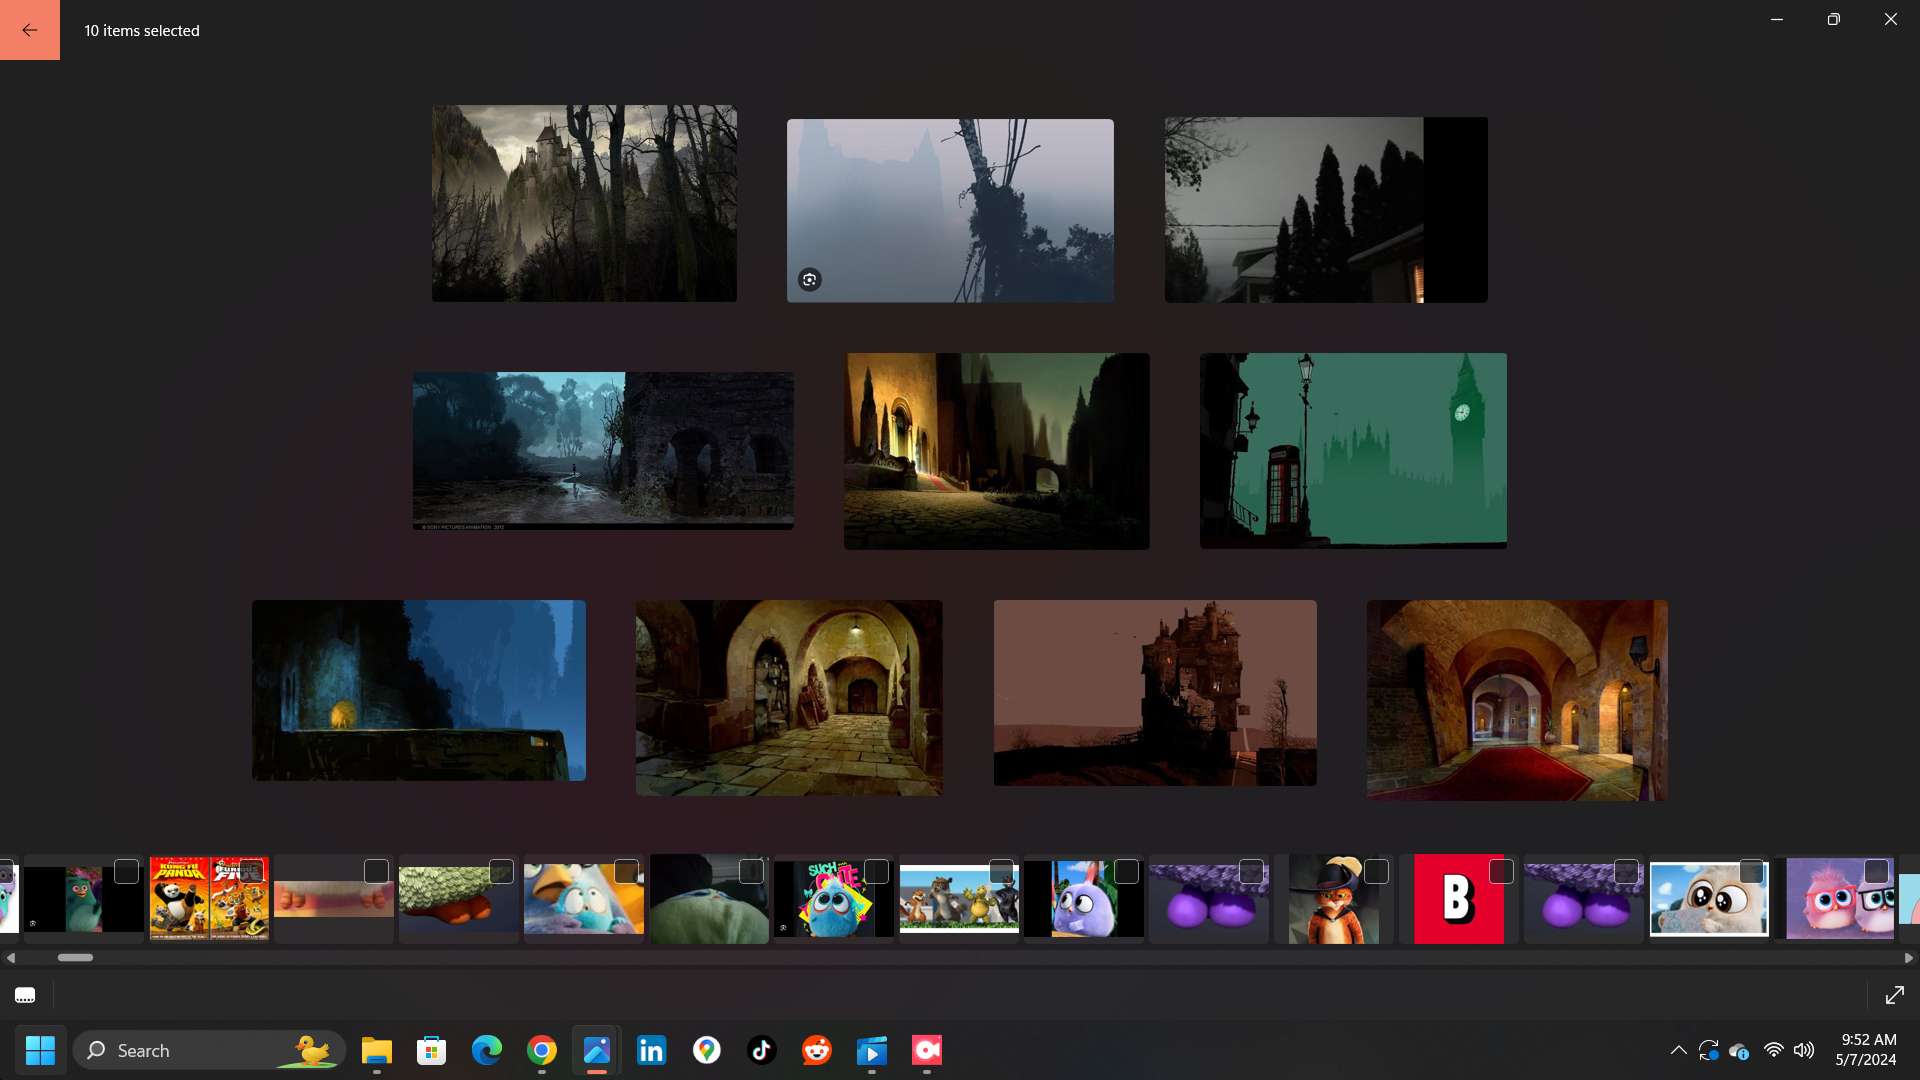Tick the checkbox on the Puss in Boots thumbnail
This screenshot has width=1920, height=1080.
1376,871
